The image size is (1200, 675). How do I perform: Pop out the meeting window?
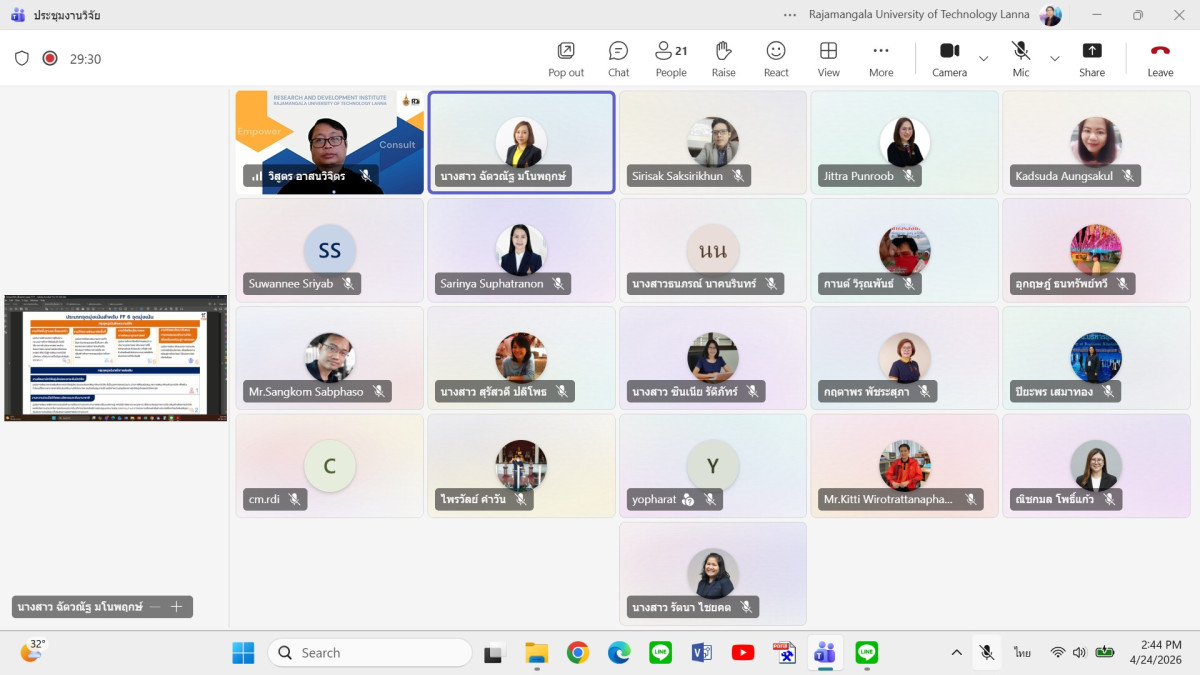[566, 58]
